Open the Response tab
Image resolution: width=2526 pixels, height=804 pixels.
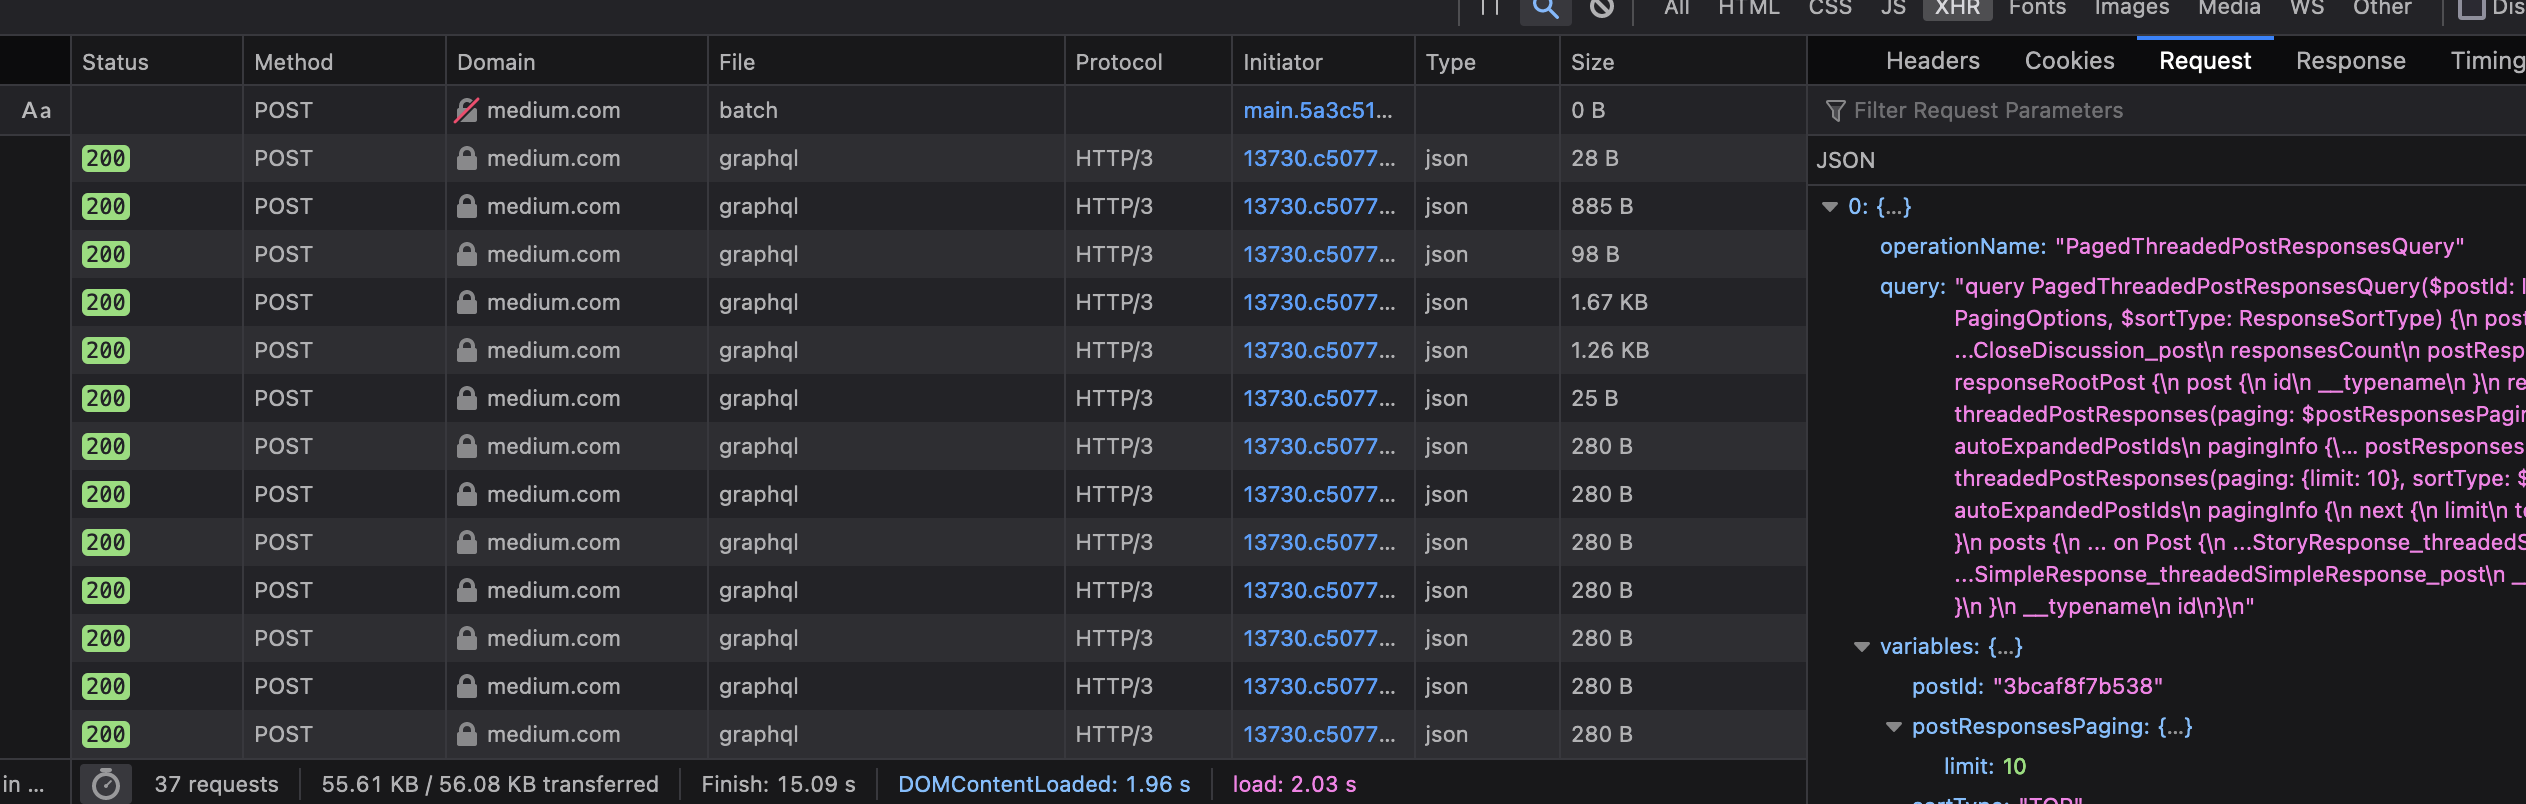pos(2350,61)
